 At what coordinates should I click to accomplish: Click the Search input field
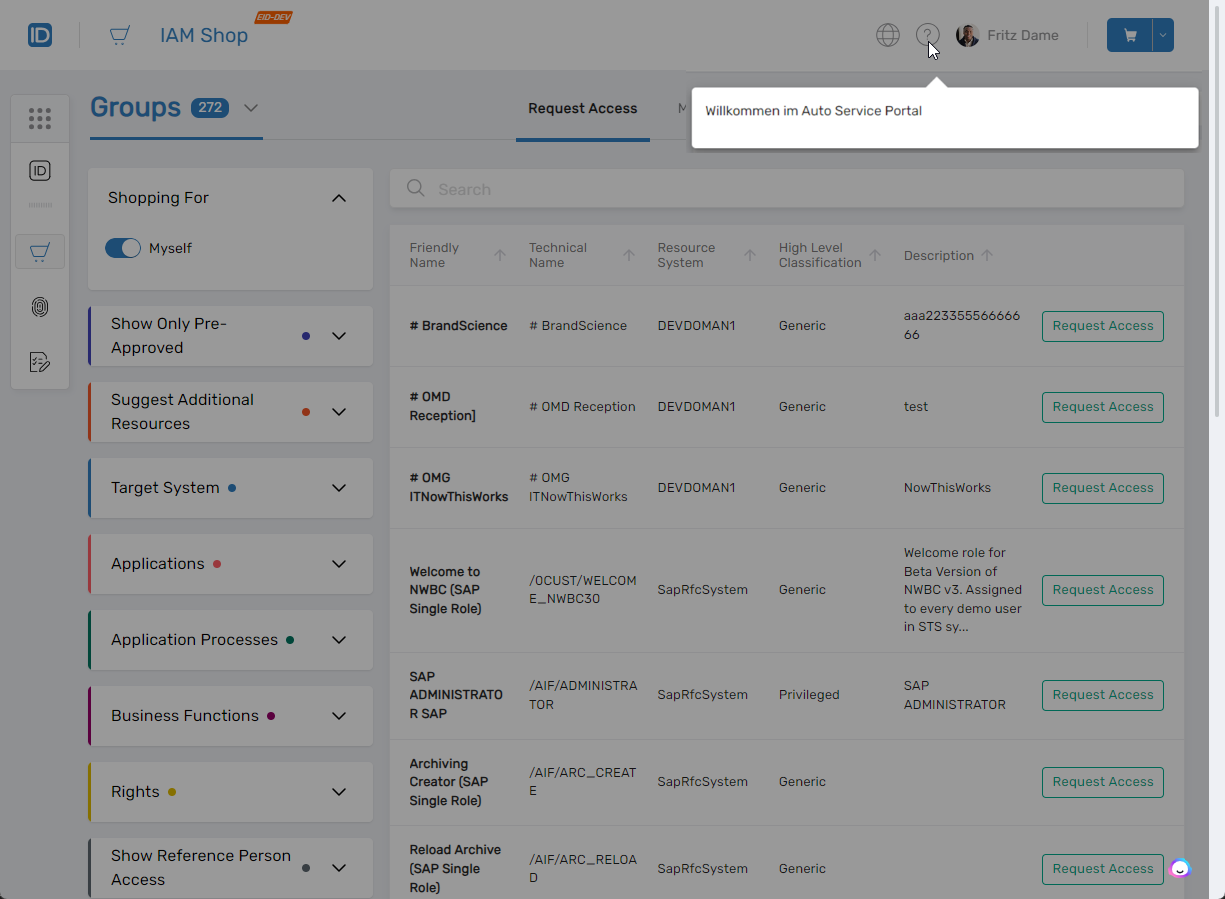coord(786,189)
